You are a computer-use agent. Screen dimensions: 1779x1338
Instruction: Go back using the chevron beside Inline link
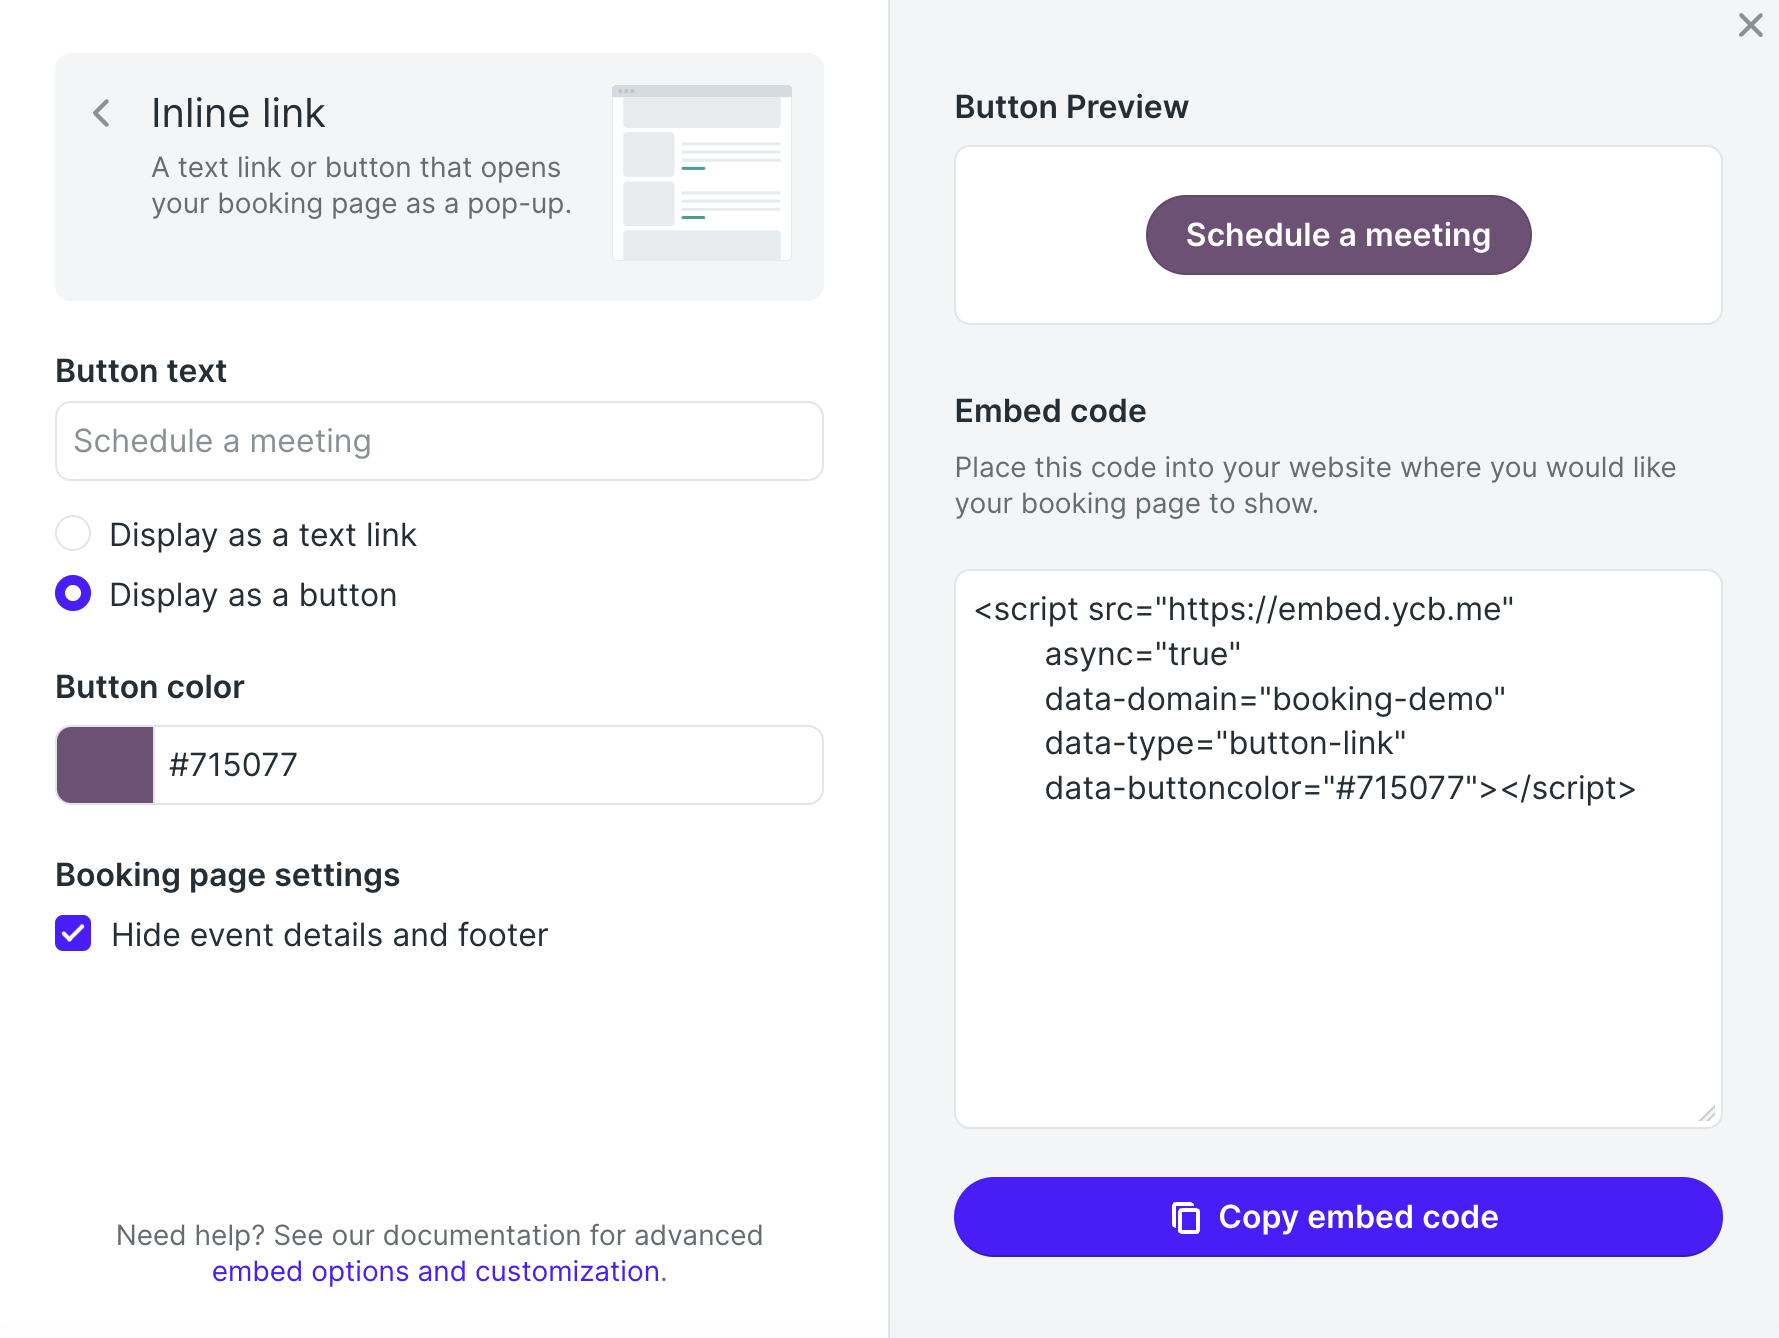101,113
